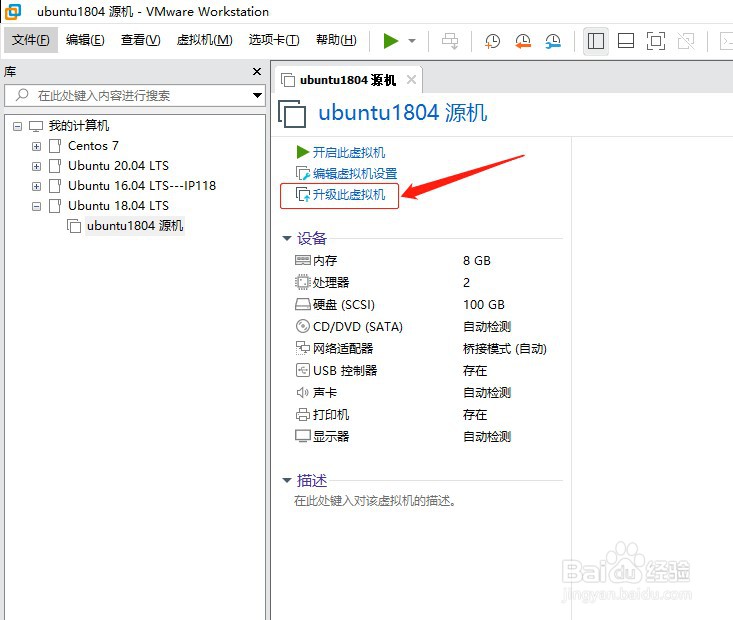Click 升级此虚拟机 link
This screenshot has width=733, height=620.
tap(348, 195)
